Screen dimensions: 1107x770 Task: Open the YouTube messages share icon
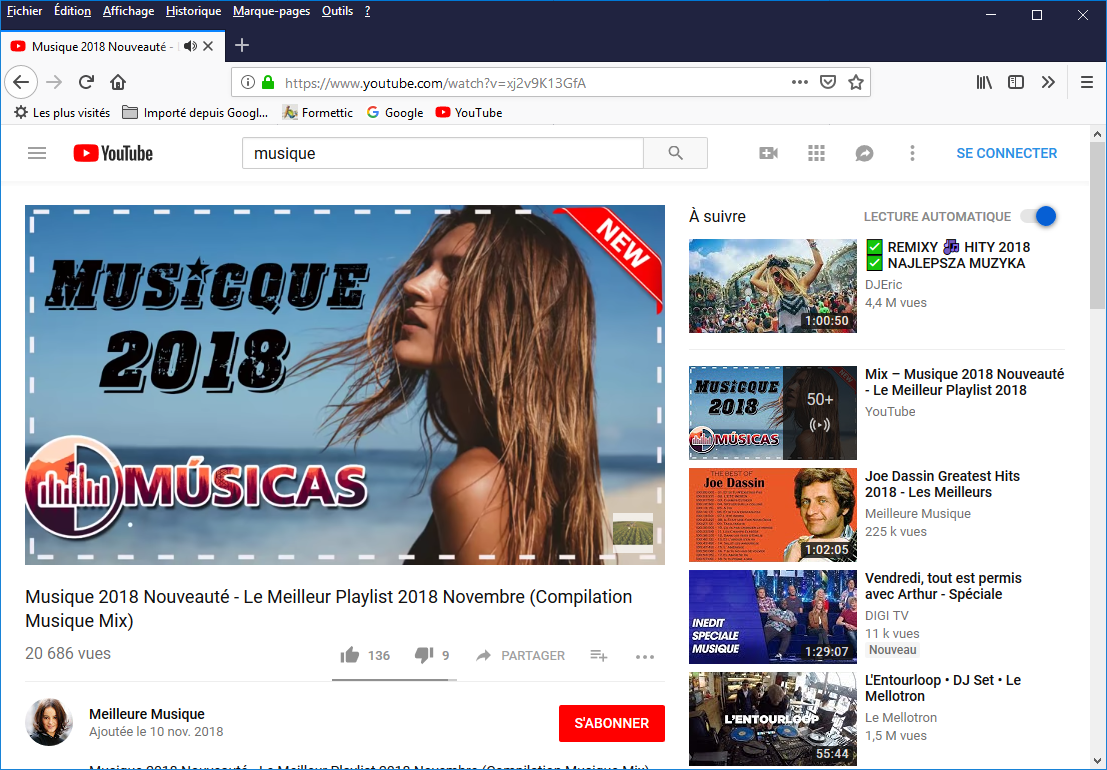coord(864,153)
